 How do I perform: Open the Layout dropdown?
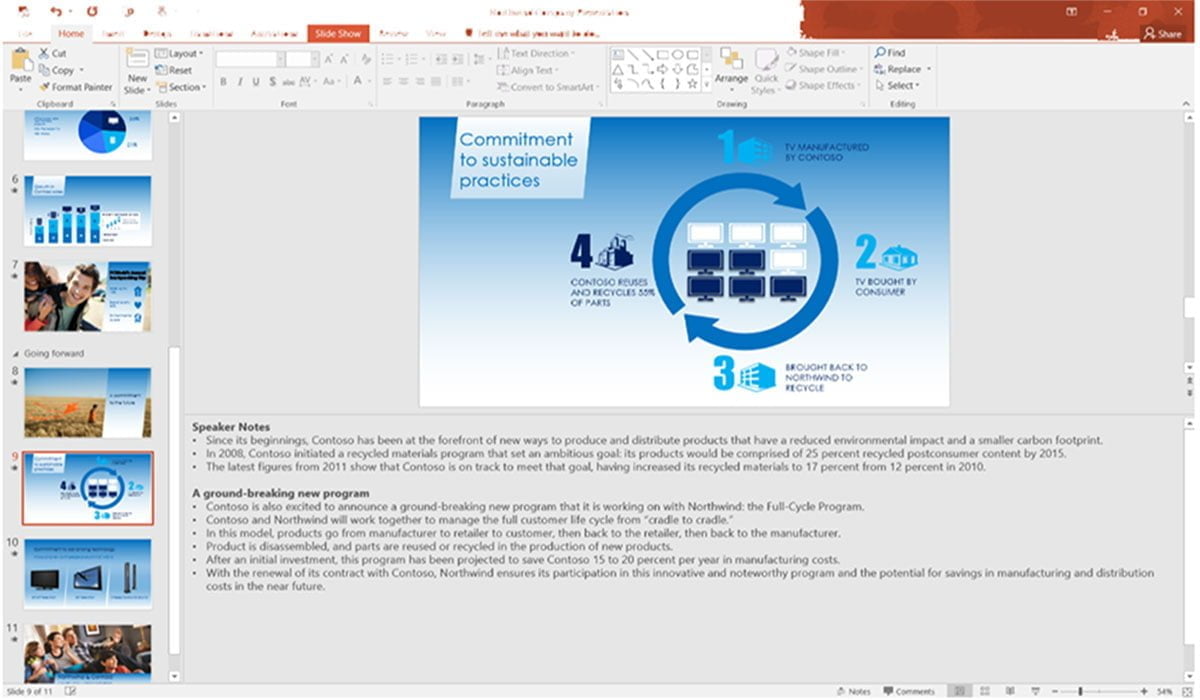(179, 53)
